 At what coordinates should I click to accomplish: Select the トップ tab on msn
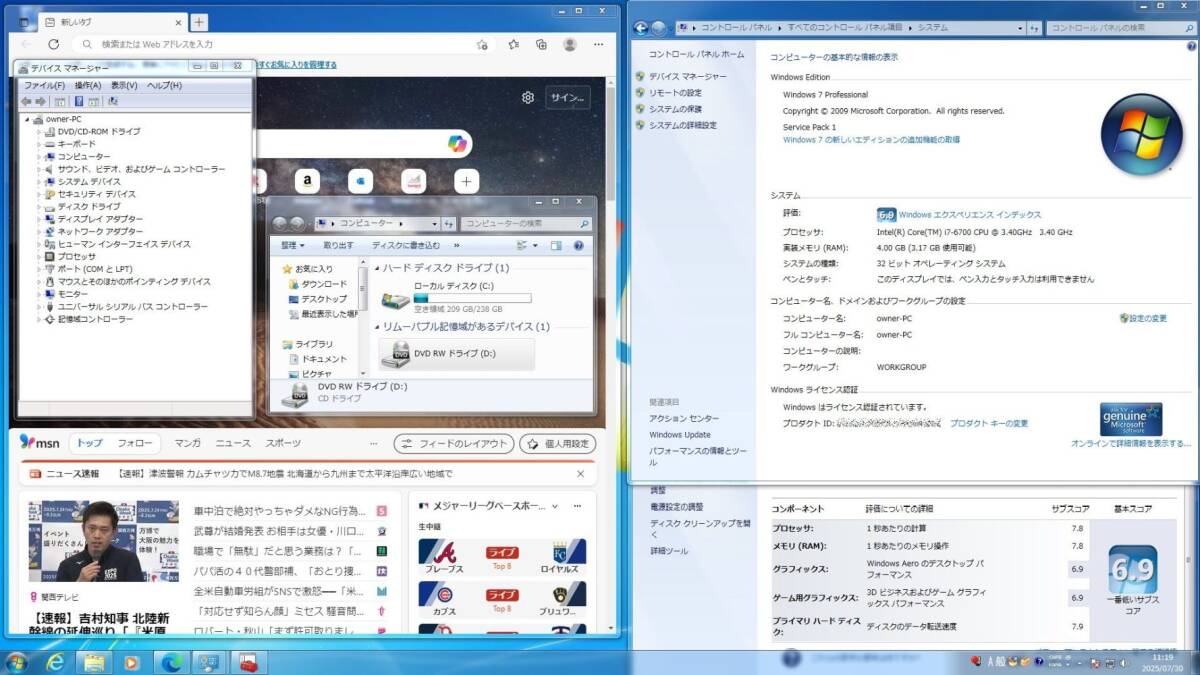pyautogui.click(x=90, y=443)
